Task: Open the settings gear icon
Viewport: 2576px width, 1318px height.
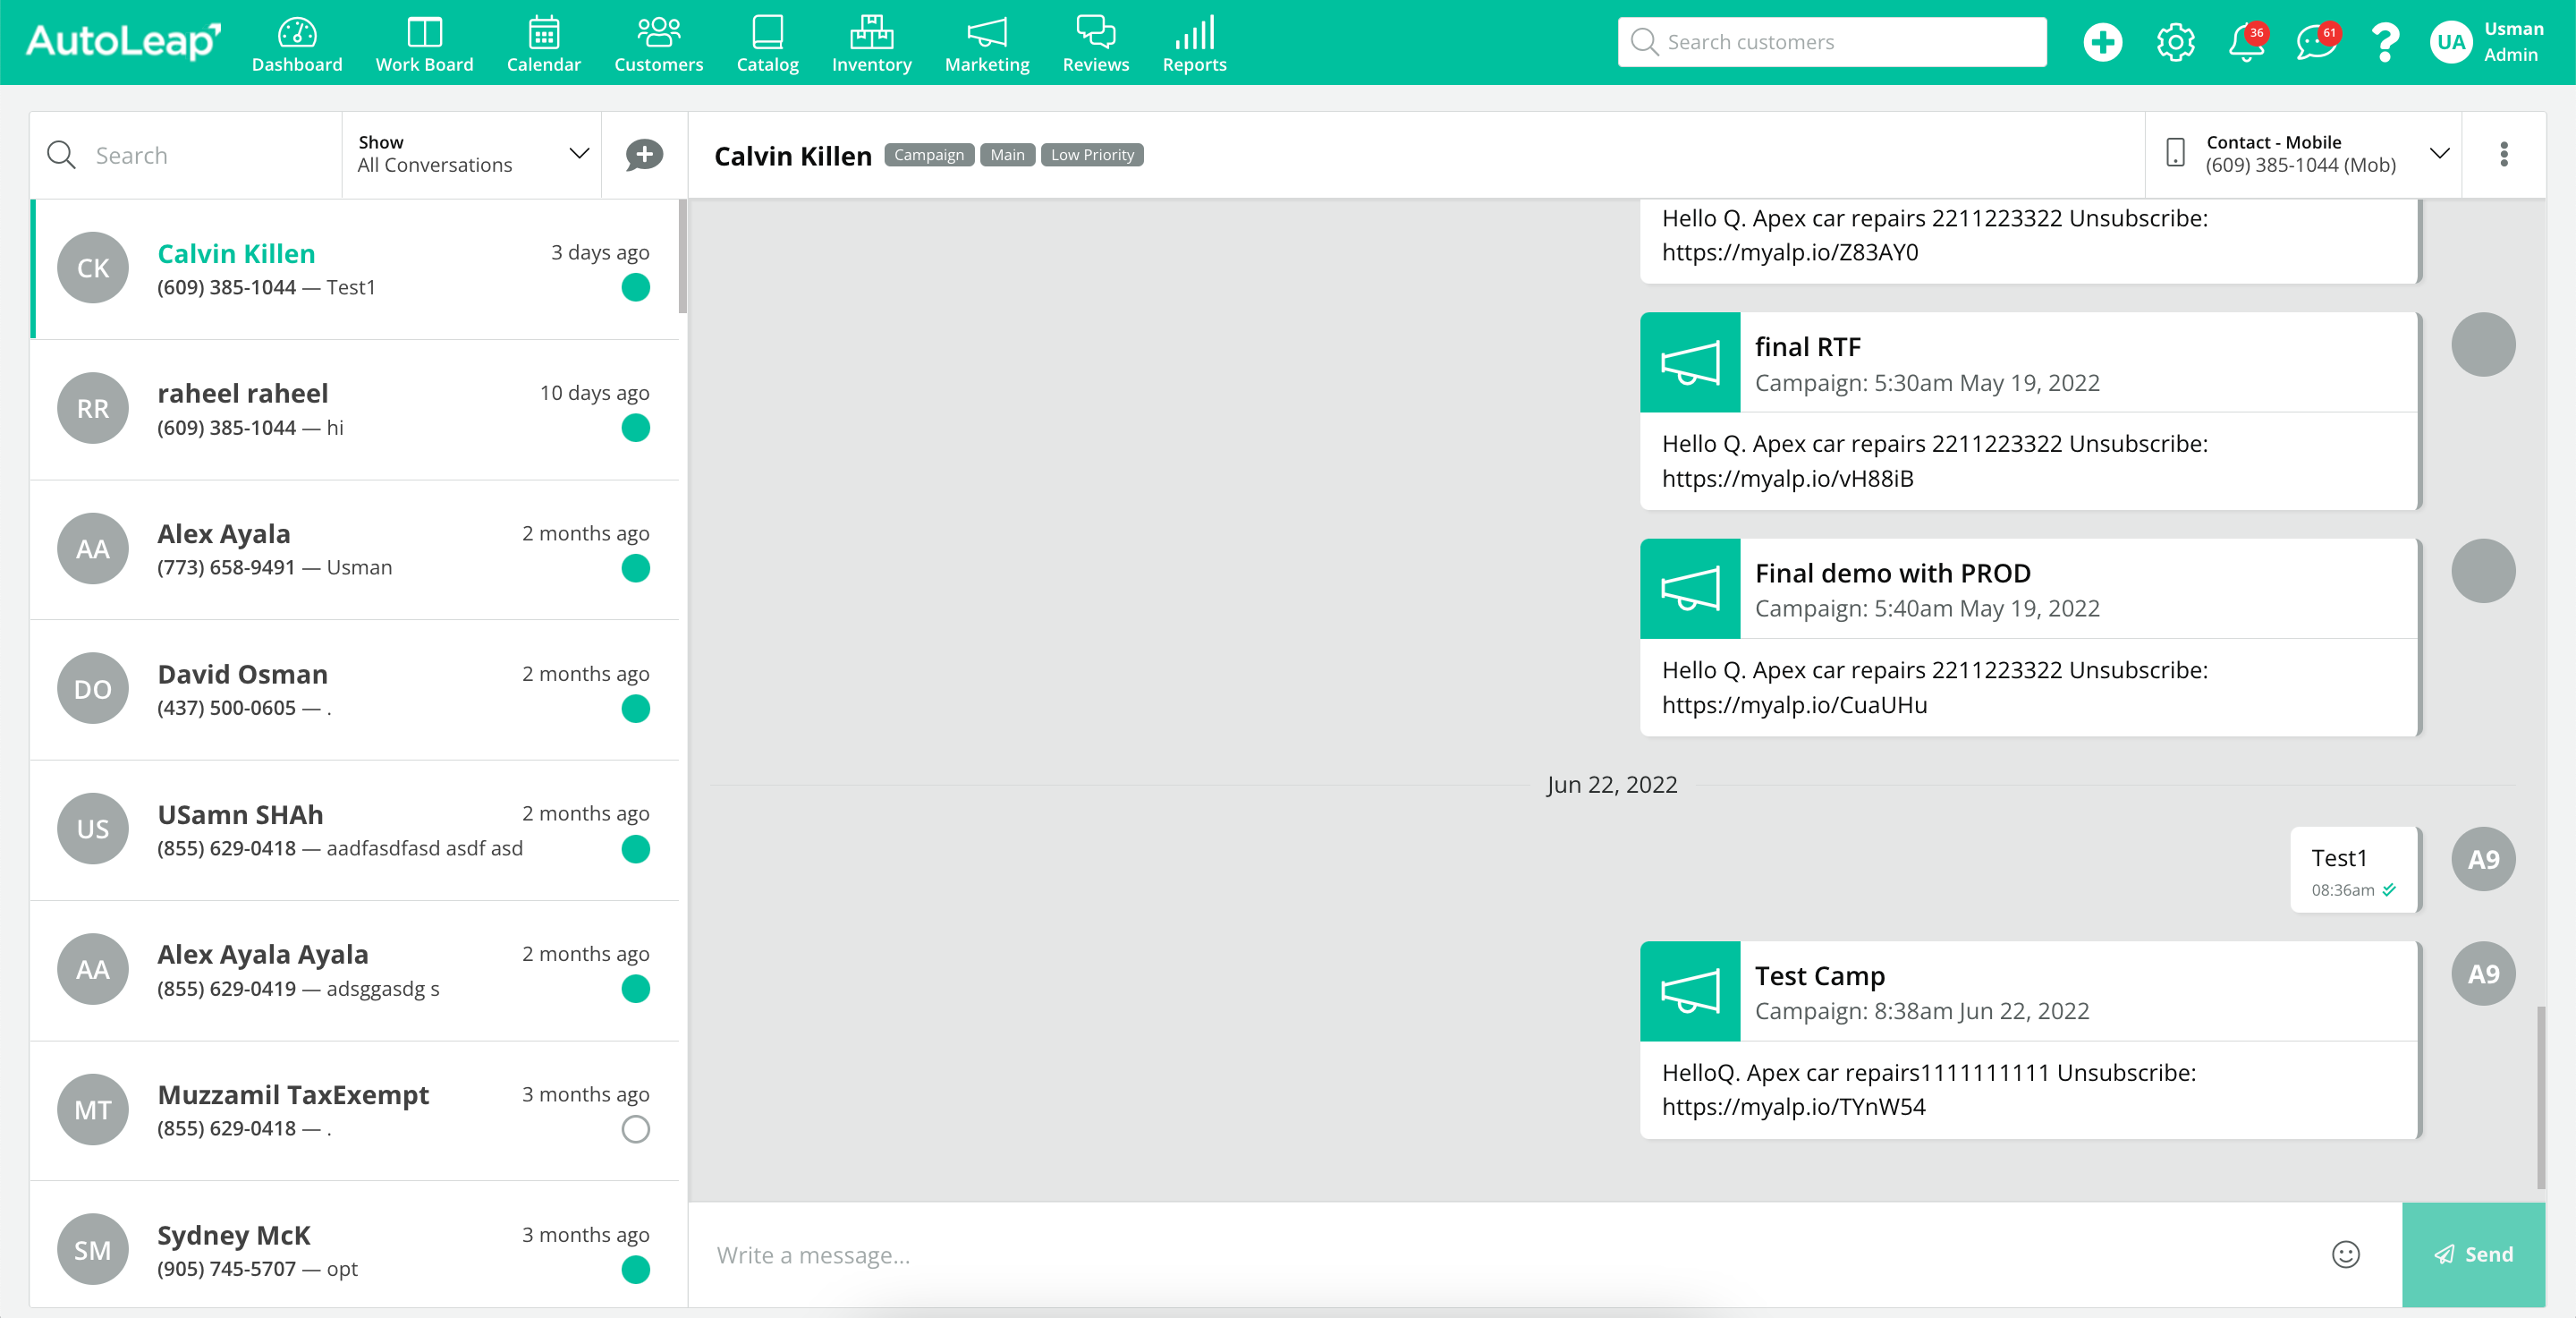Action: 2175,42
